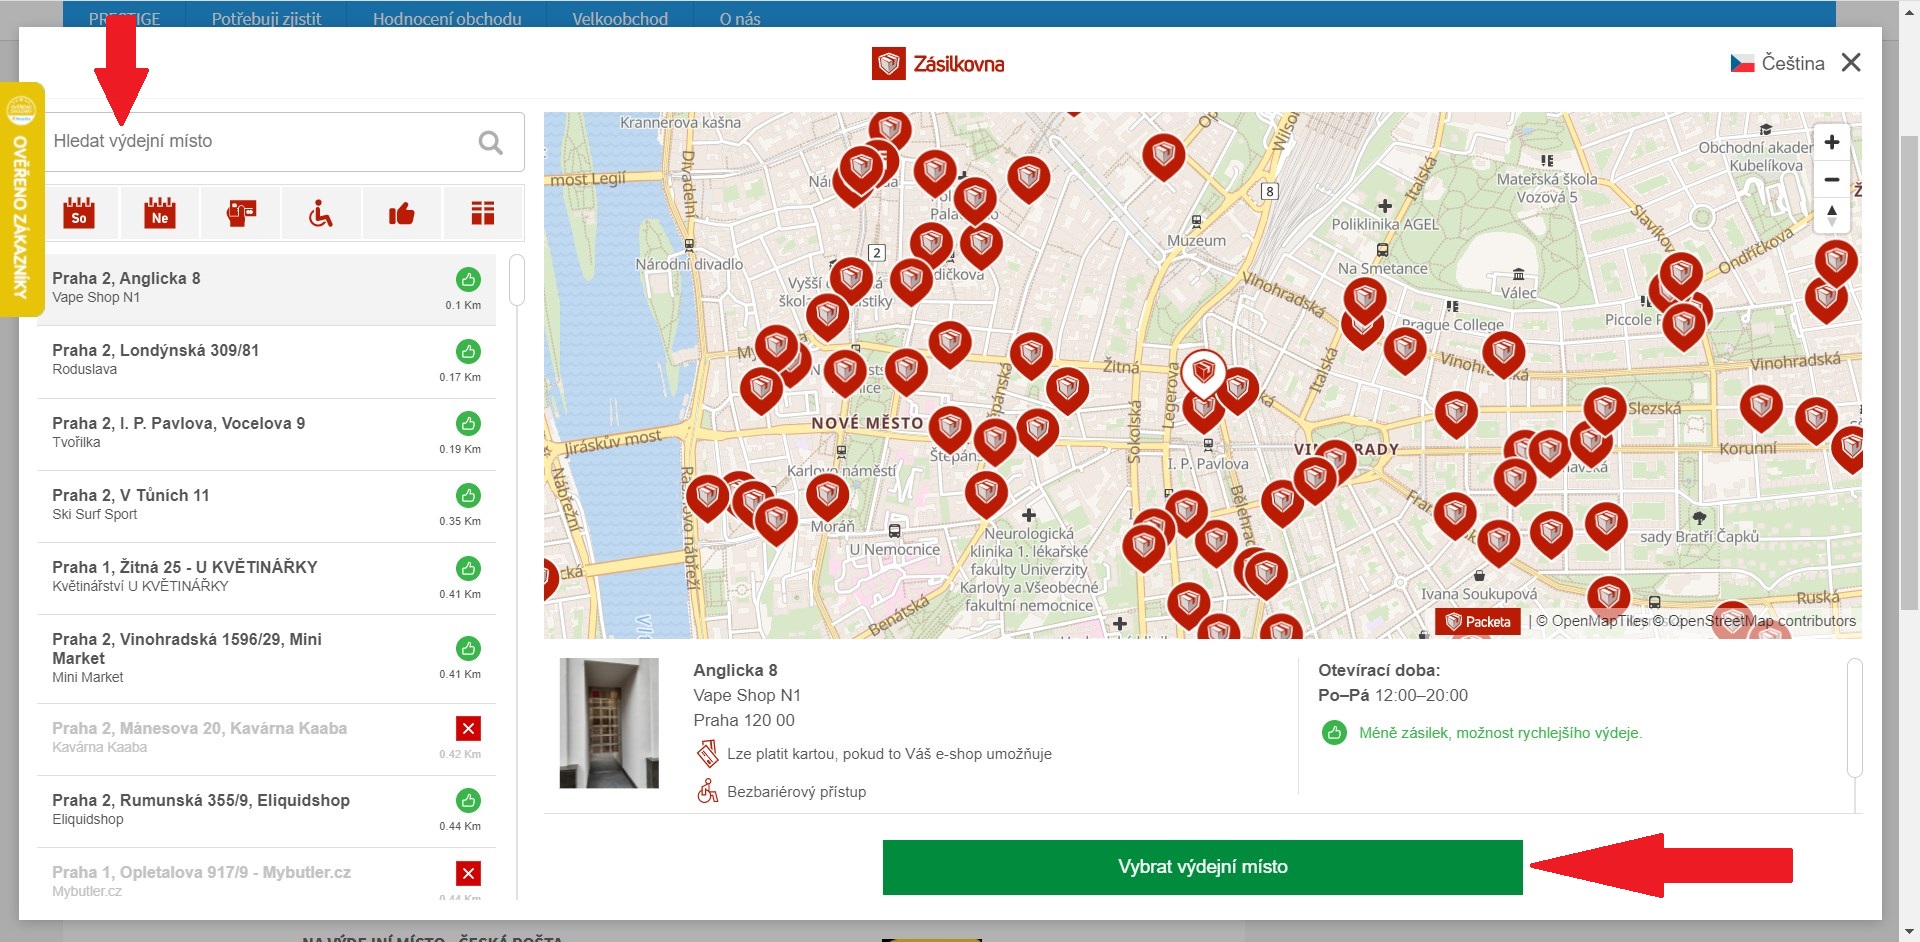
Task: Click green thumbs-up icon on Vocelova 9 row
Action: pos(468,423)
